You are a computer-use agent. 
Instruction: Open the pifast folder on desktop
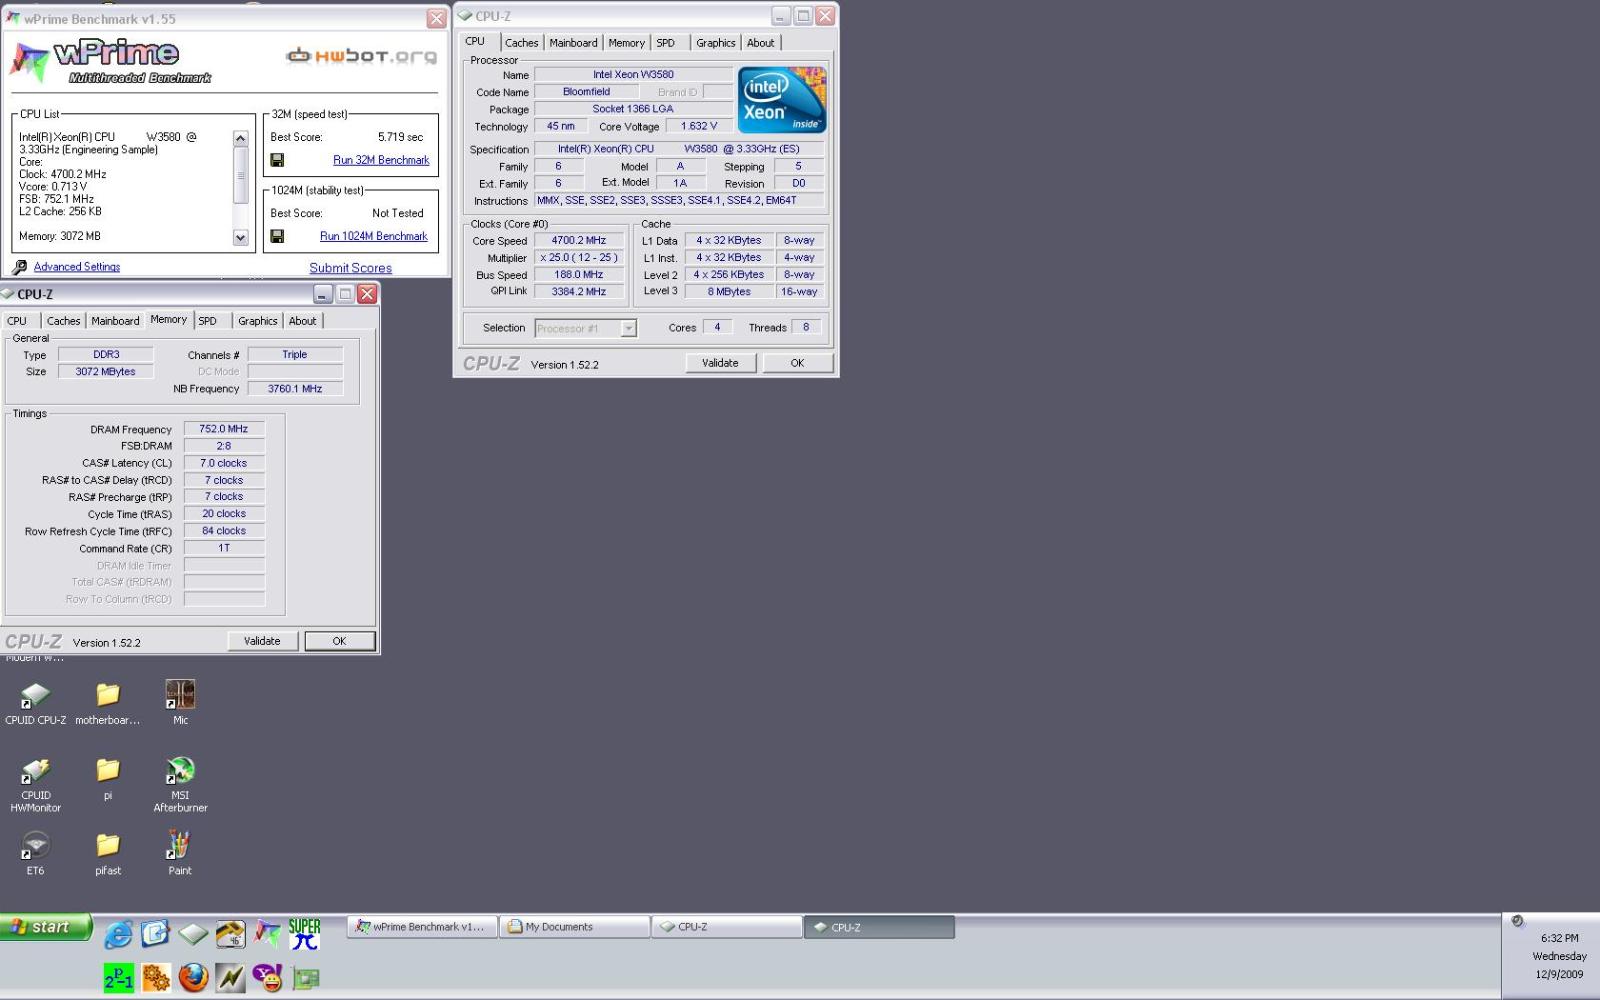click(108, 854)
